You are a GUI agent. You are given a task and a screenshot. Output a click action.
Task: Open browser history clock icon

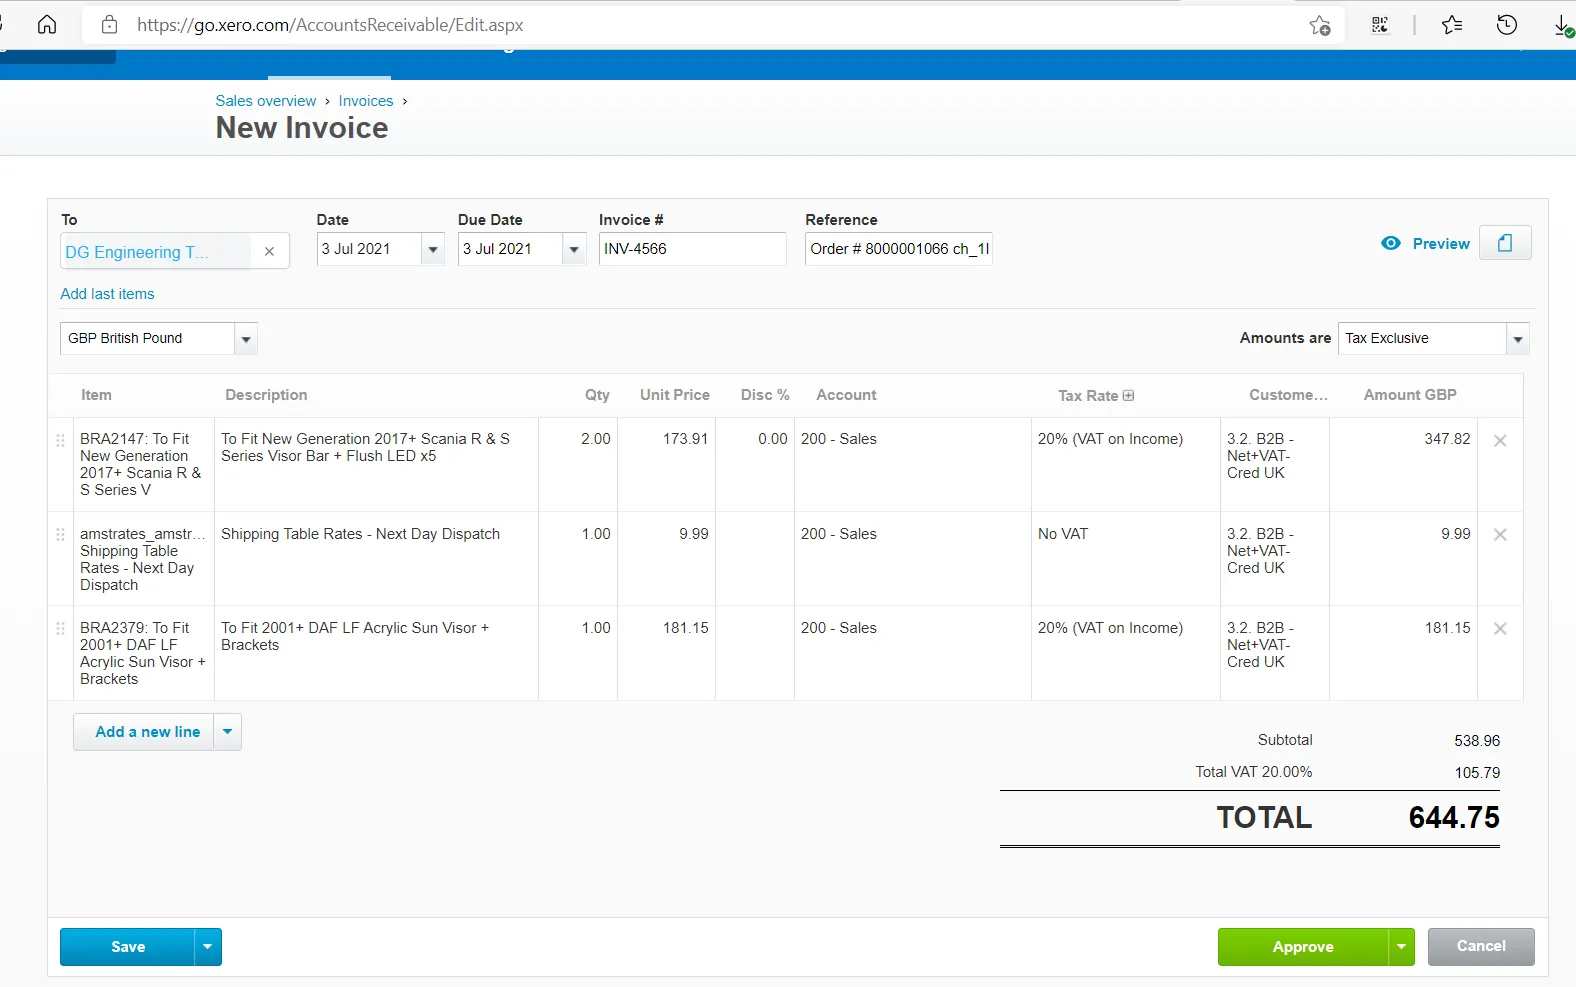click(1507, 25)
